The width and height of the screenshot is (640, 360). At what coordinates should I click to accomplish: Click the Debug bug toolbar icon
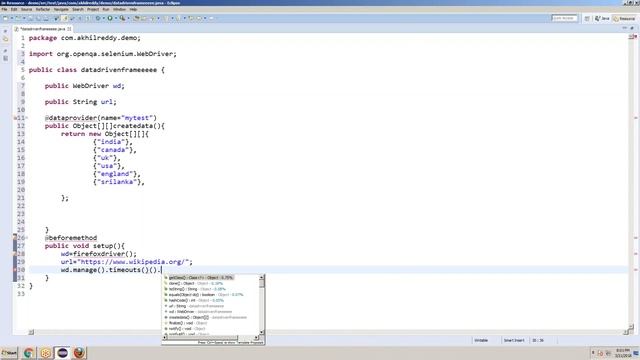[98, 18]
